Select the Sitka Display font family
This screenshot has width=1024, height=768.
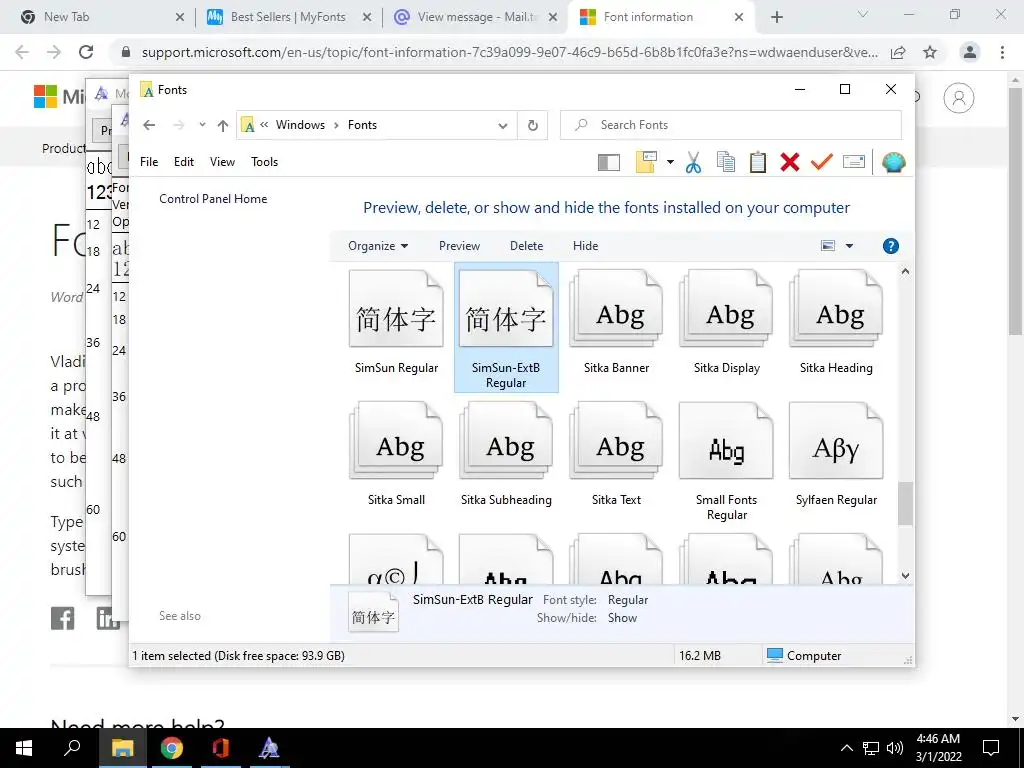click(x=726, y=323)
